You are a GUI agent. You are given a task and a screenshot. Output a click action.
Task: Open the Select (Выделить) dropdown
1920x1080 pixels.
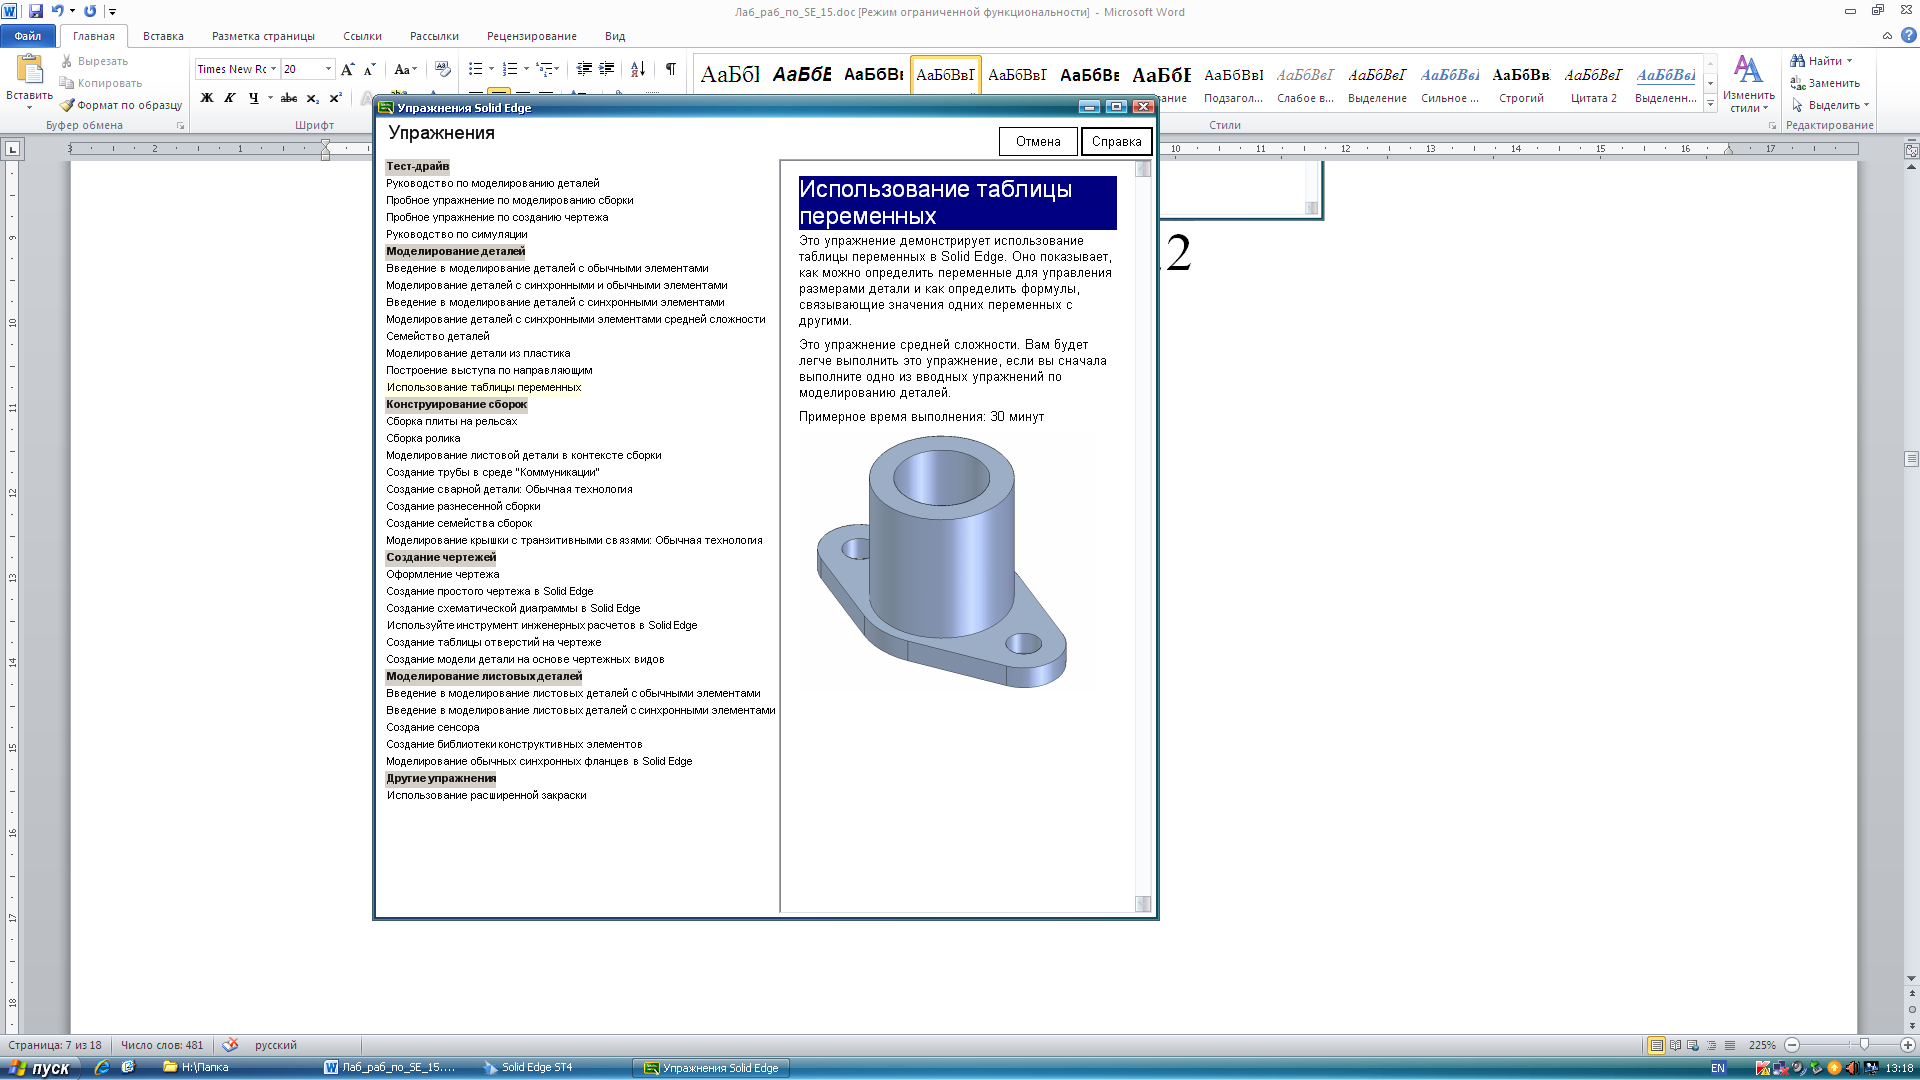(1830, 105)
